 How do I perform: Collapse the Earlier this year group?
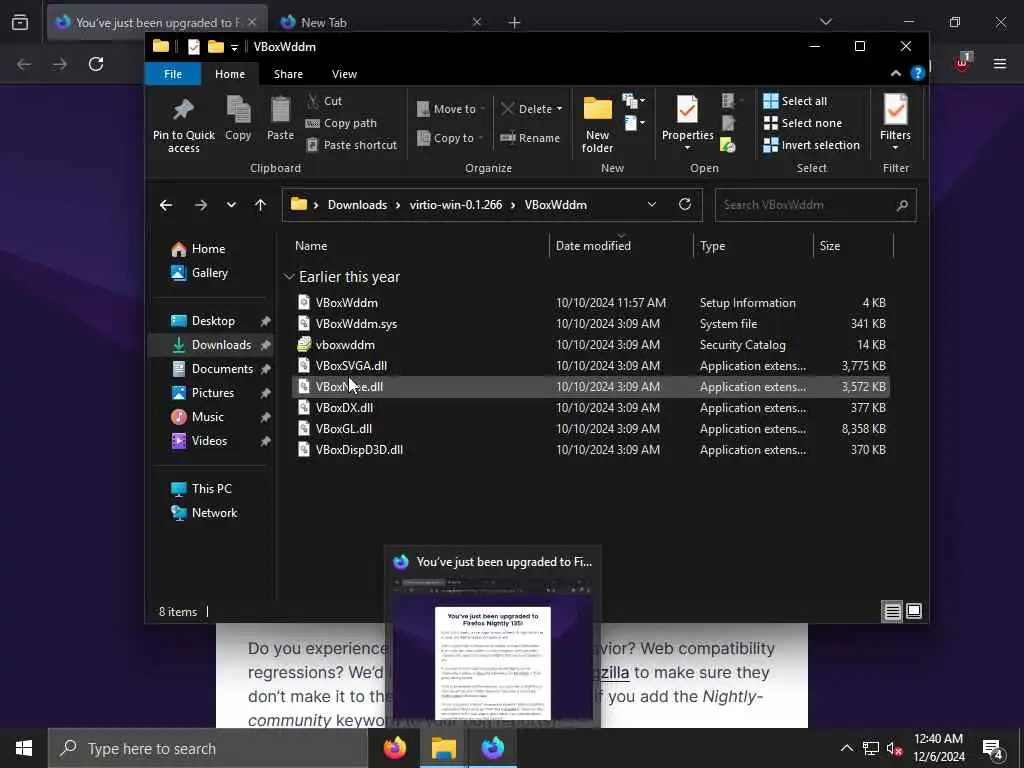coord(289,277)
